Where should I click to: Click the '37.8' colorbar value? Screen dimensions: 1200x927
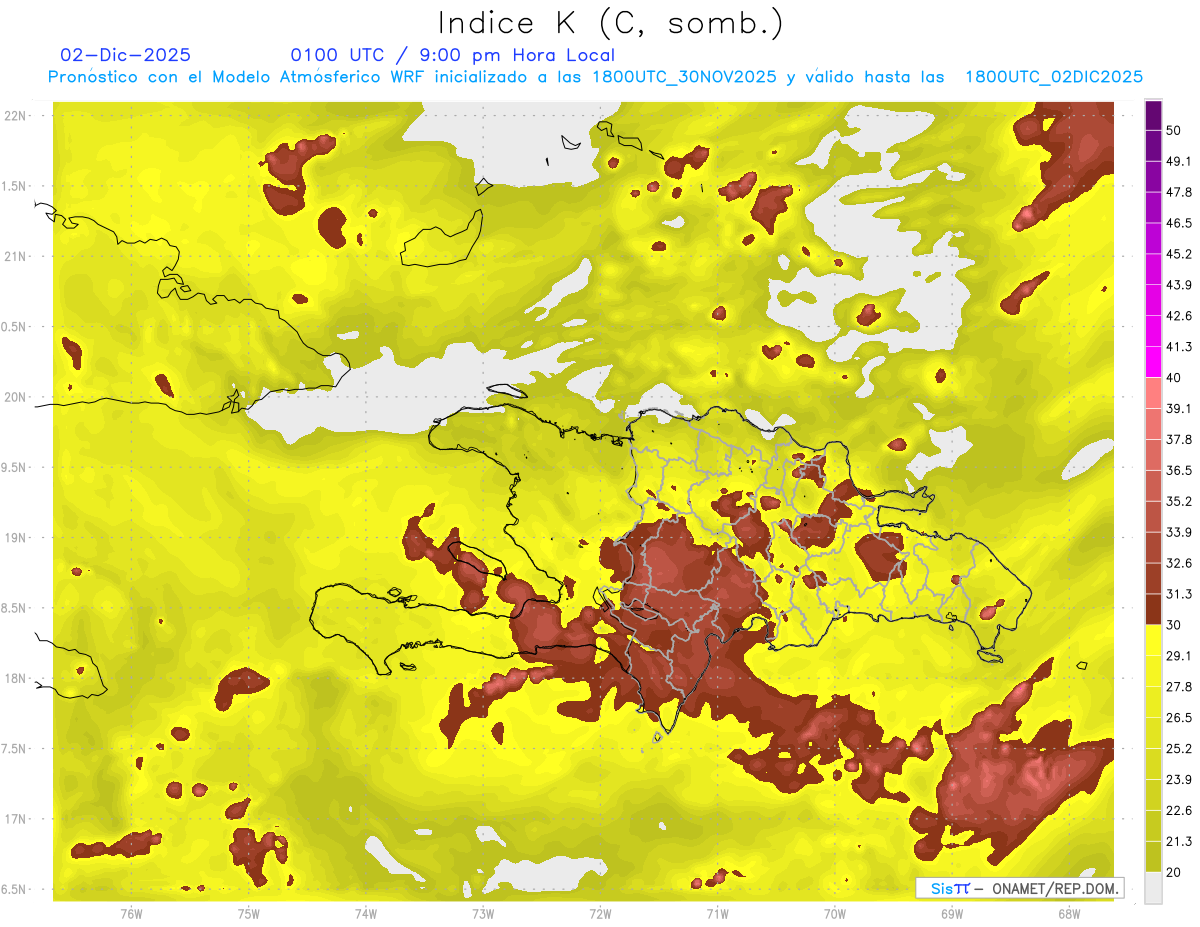pos(1179,439)
